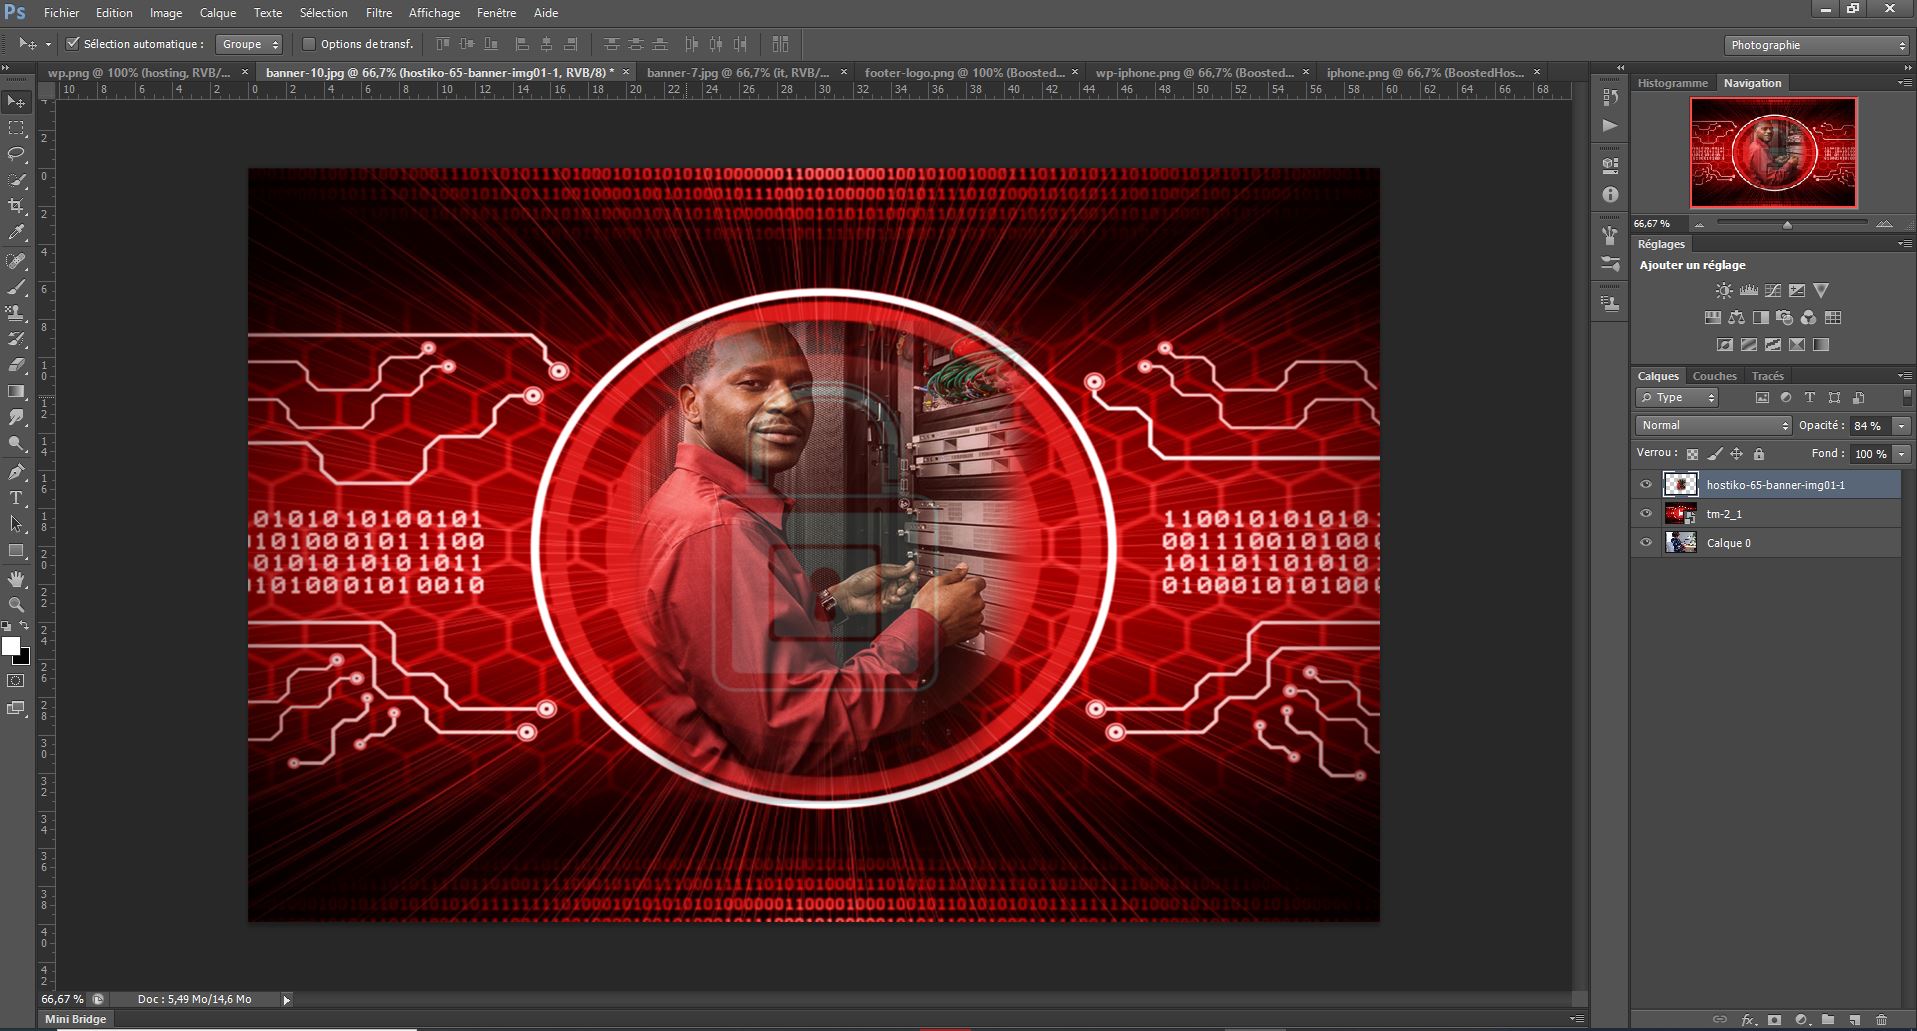Delete layer using trash icon
Screen dimensions: 1917x1031
pyautogui.click(x=1881, y=1020)
